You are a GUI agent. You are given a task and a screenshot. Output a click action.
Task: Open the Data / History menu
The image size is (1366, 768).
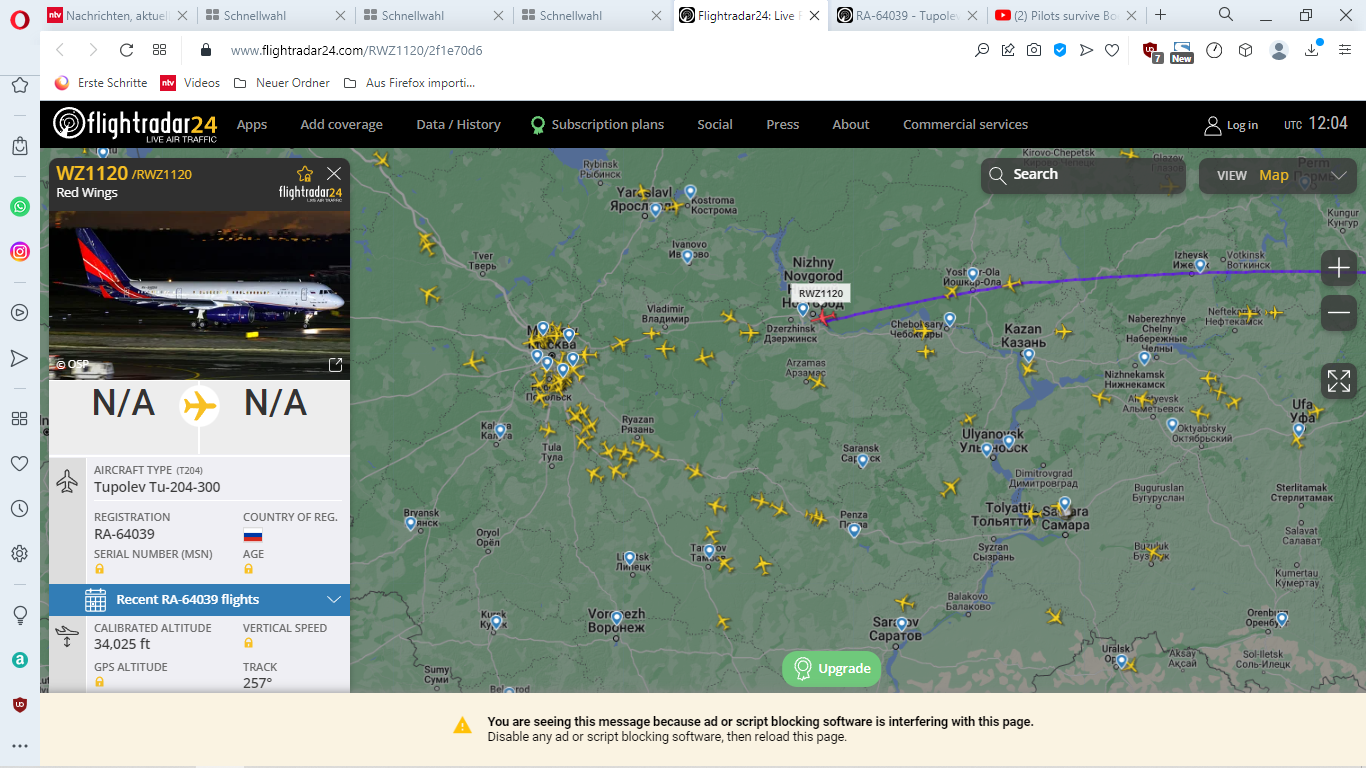click(458, 125)
